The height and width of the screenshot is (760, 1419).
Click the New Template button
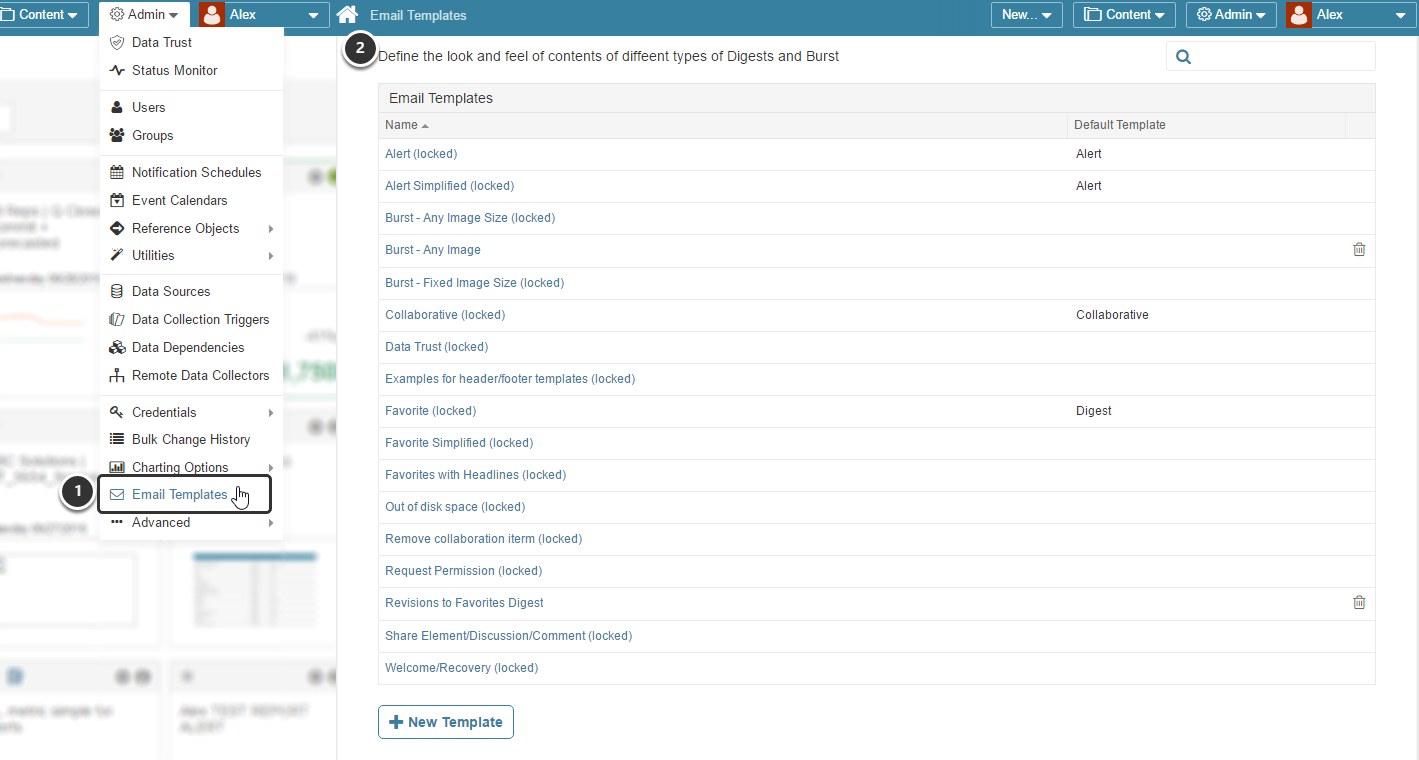tap(445, 722)
